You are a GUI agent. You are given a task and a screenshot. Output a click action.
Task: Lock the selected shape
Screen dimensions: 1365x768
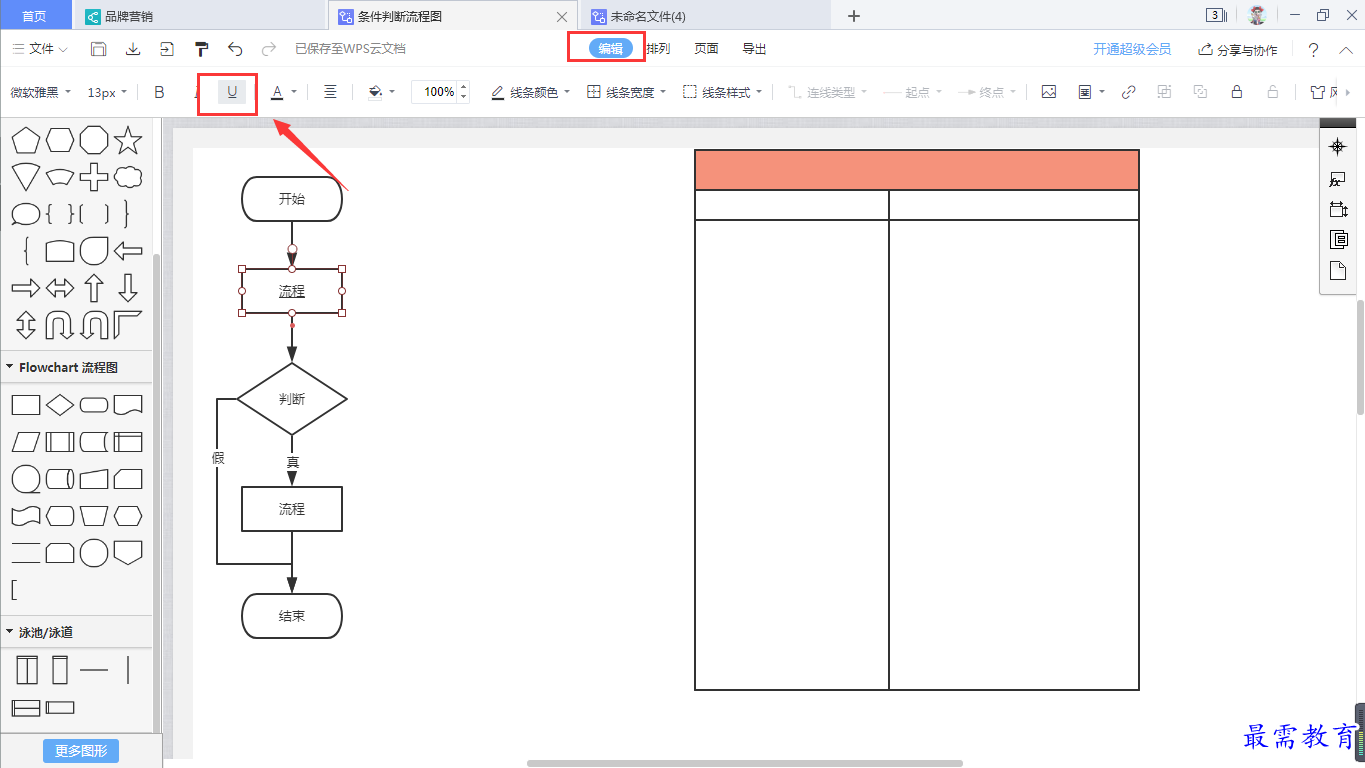[x=1237, y=92]
